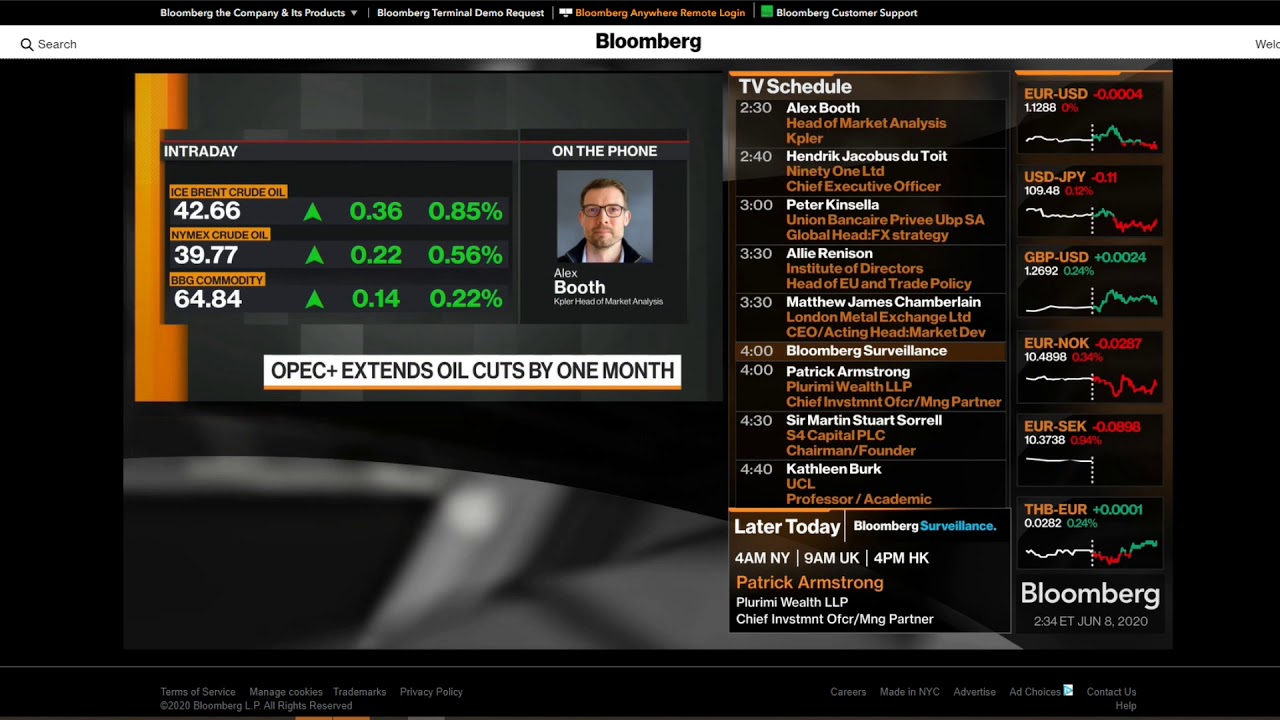Viewport: 1280px width, 720px height.
Task: Click OPEC+ Extends Oil Cuts headline
Action: [472, 371]
